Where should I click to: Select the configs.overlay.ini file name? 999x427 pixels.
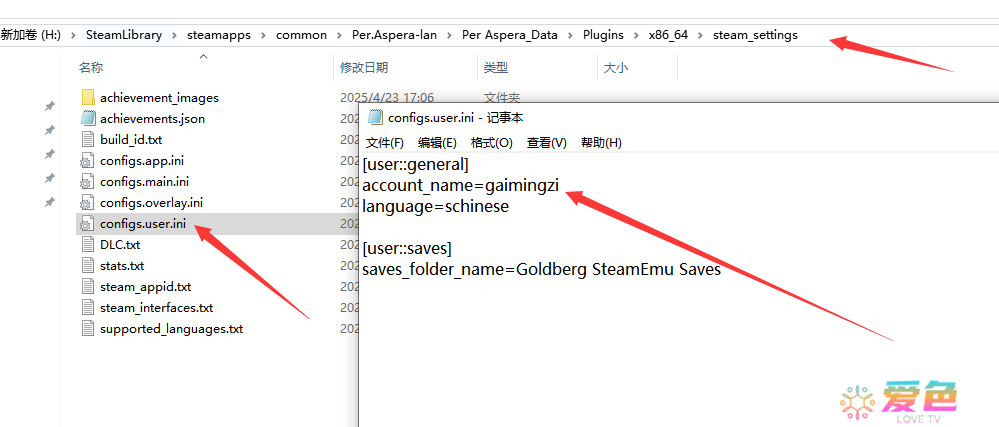point(152,203)
